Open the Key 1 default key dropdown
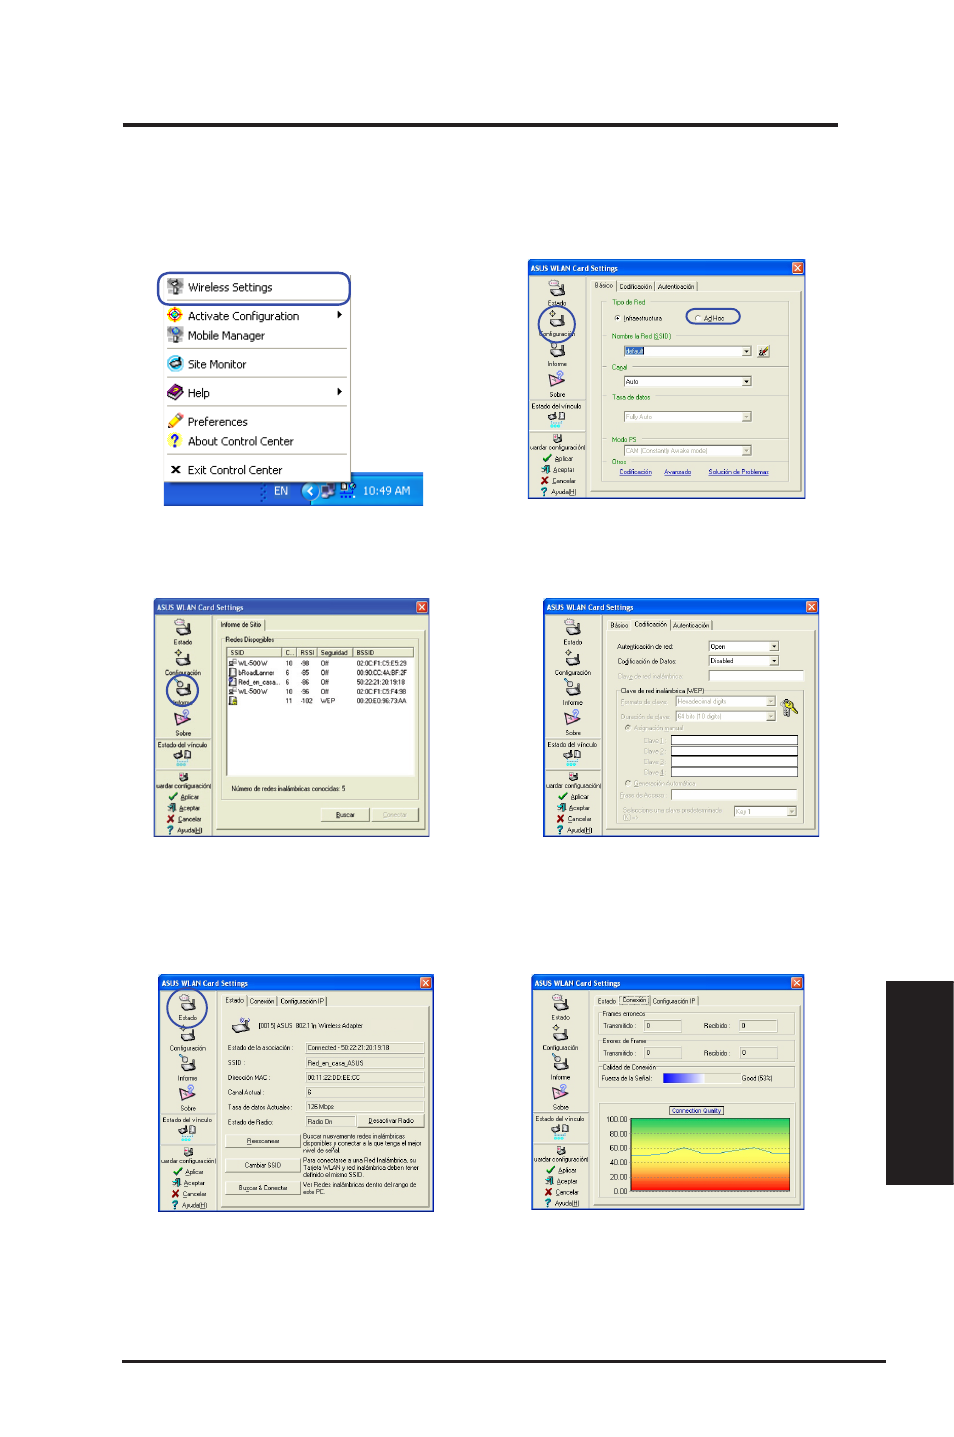 792,811
